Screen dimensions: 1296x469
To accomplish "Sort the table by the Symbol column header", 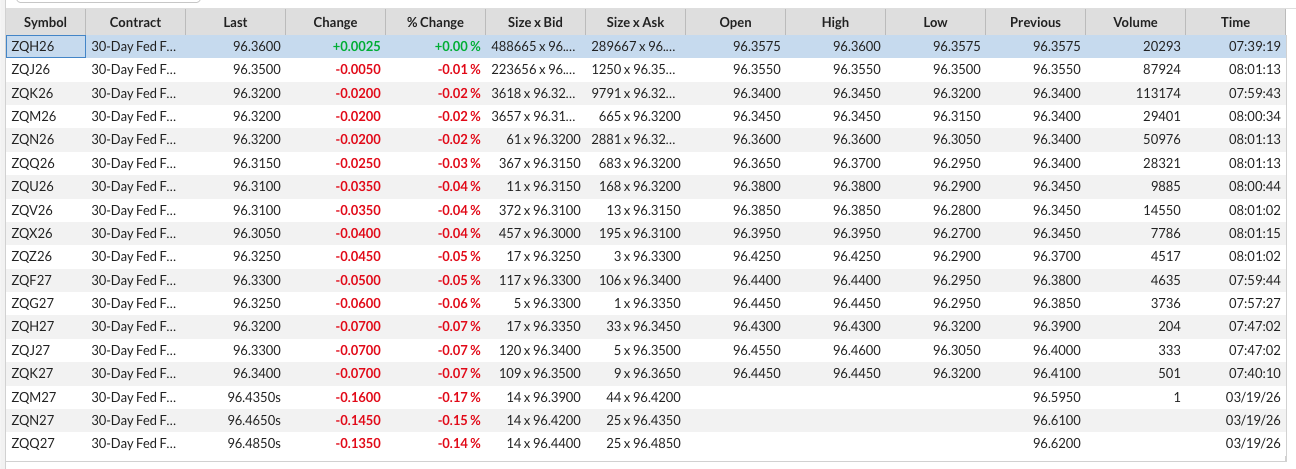I will (45, 22).
